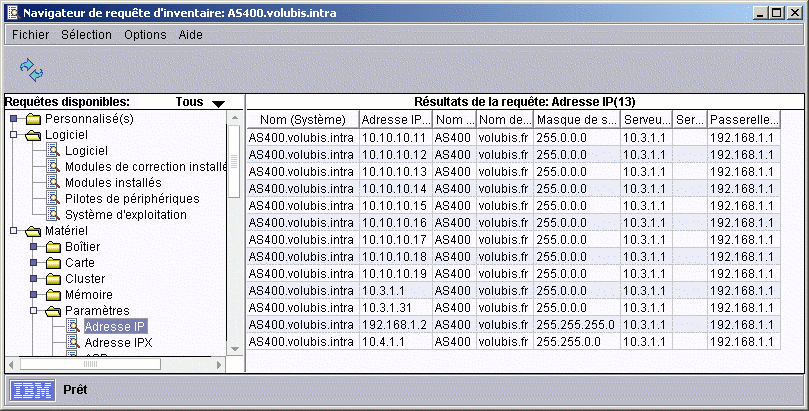Click the Modules de correction installés query icon
Viewport: 809px width, 411px height.
(x=53, y=167)
